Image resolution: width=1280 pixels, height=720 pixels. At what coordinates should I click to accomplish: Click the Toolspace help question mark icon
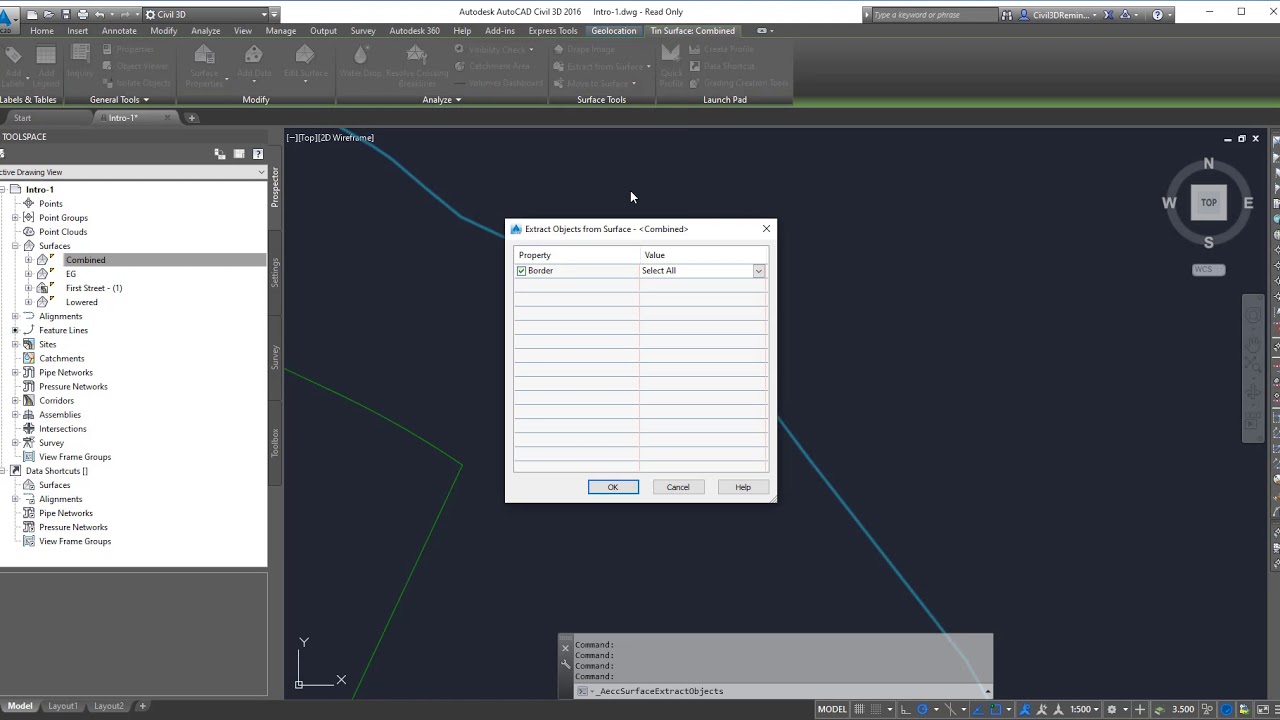click(x=258, y=154)
